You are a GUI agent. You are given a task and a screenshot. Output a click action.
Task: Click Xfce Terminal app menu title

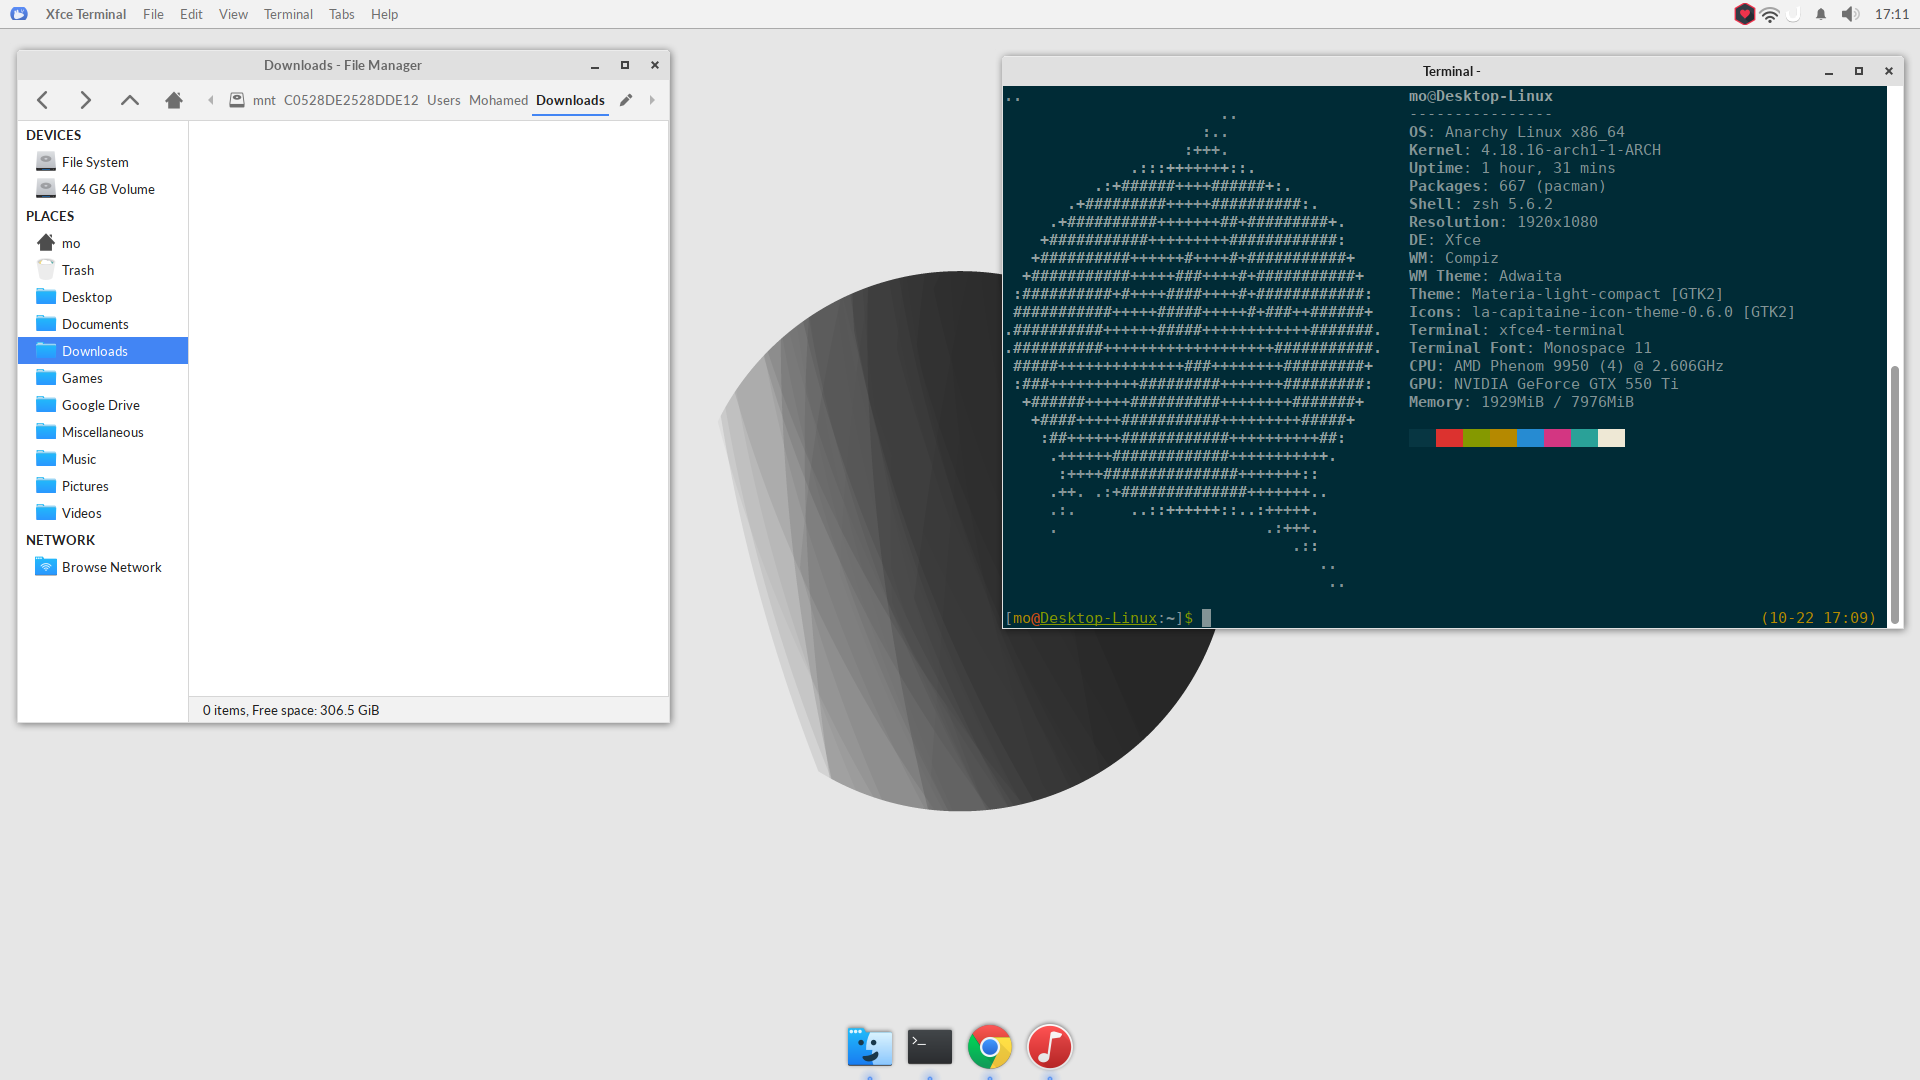pyautogui.click(x=86, y=14)
